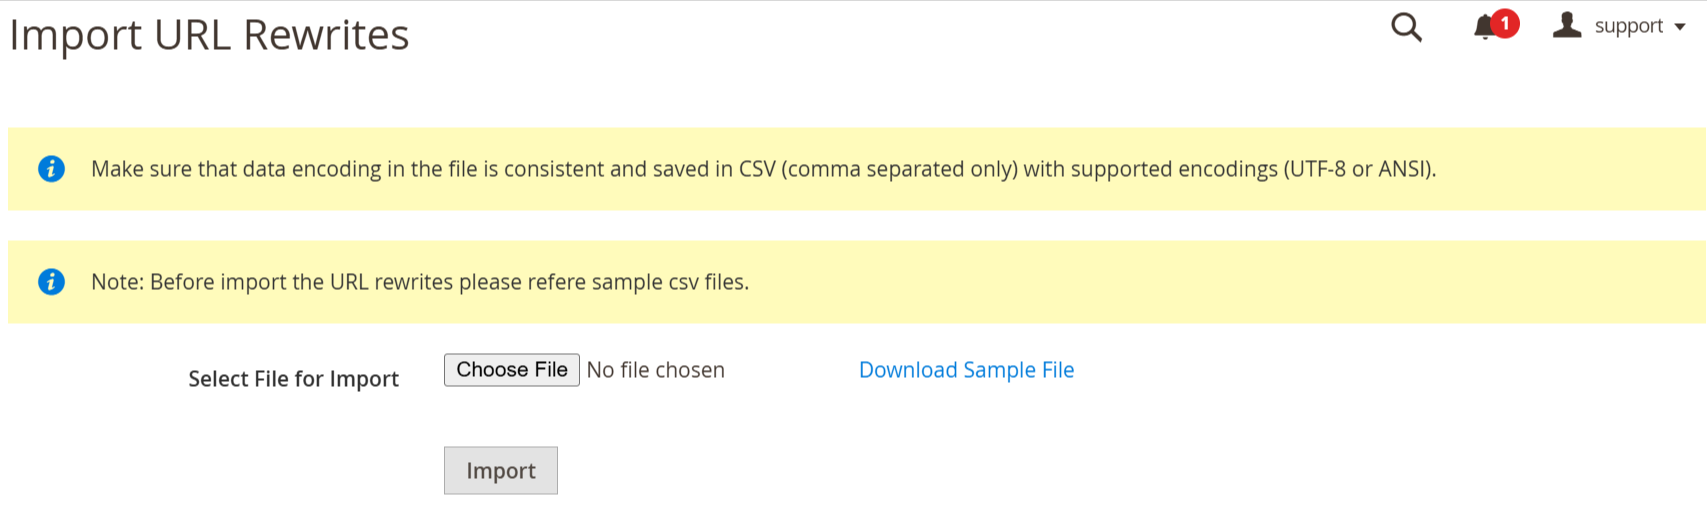1707x507 pixels.
Task: Click the notifications bell icon
Action: [x=1484, y=28]
